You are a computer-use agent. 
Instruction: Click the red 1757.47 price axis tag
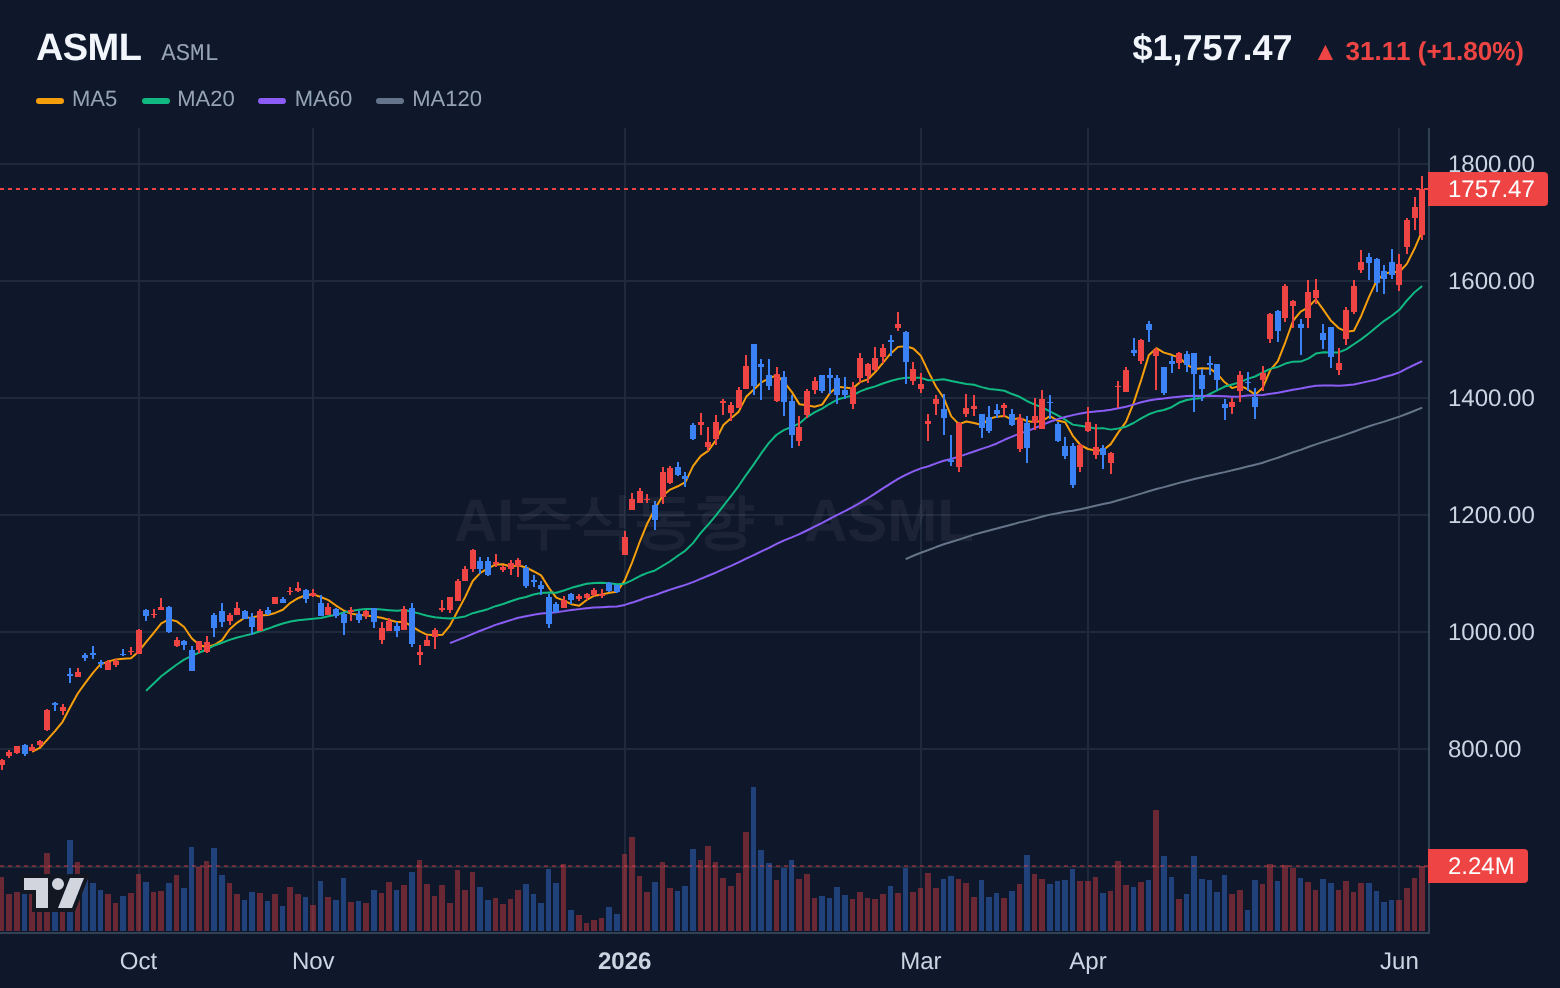[x=1488, y=189]
